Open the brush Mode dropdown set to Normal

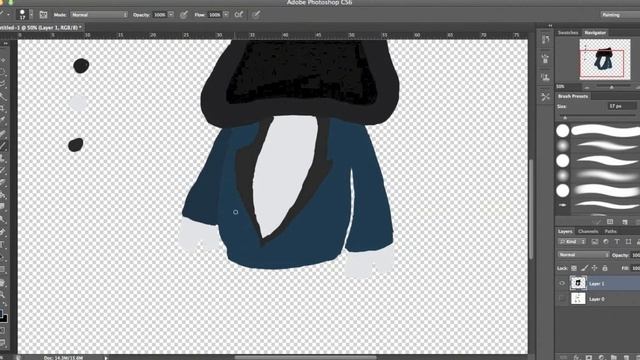[x=99, y=15]
